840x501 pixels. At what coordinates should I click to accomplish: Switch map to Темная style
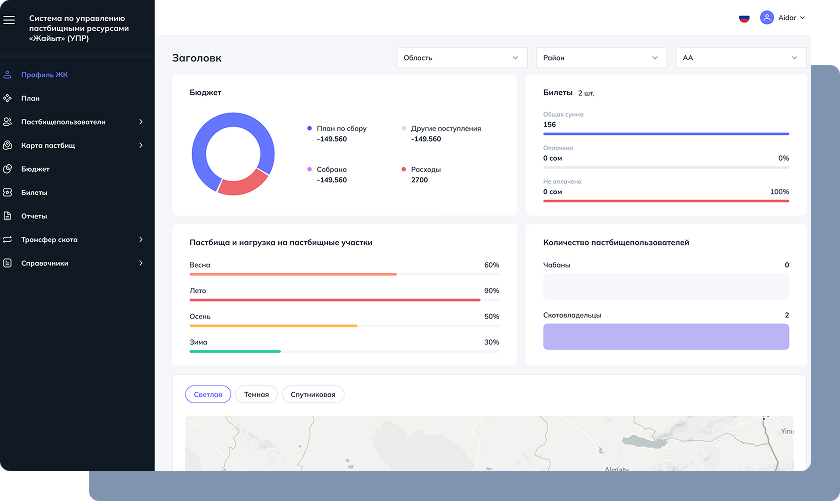[256, 394]
